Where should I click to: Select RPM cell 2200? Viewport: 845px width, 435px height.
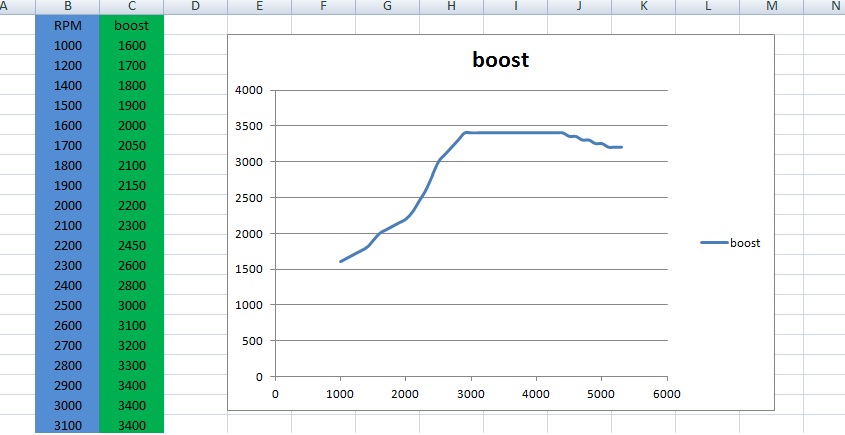point(67,245)
